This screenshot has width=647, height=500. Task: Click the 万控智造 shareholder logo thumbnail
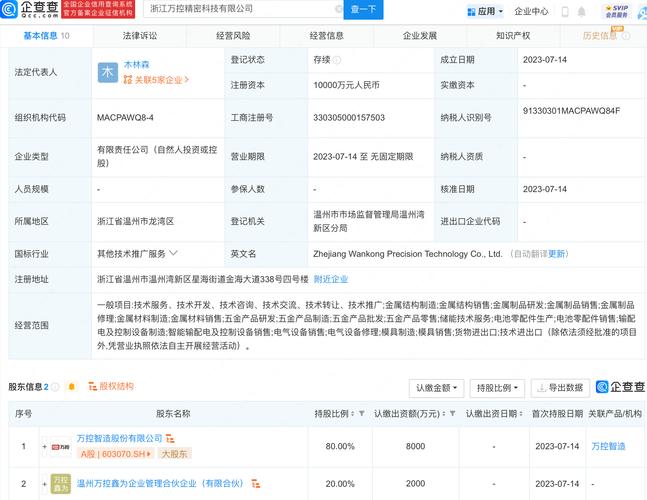tap(60, 446)
